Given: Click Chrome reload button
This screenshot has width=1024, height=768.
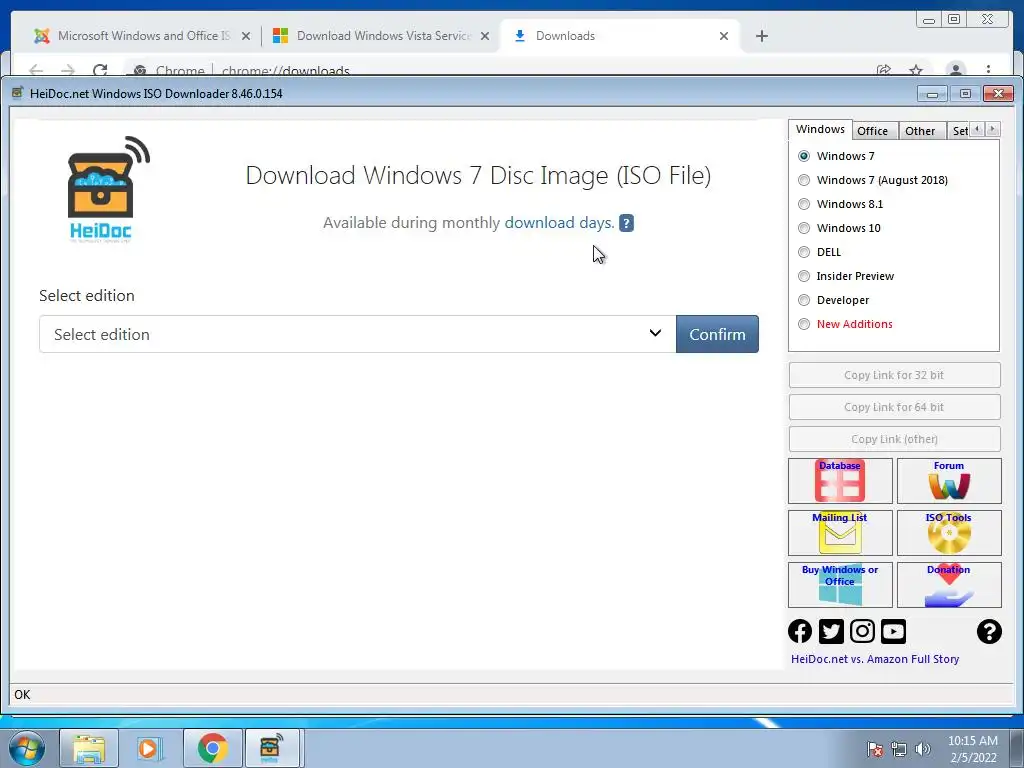Looking at the screenshot, I should pos(100,70).
